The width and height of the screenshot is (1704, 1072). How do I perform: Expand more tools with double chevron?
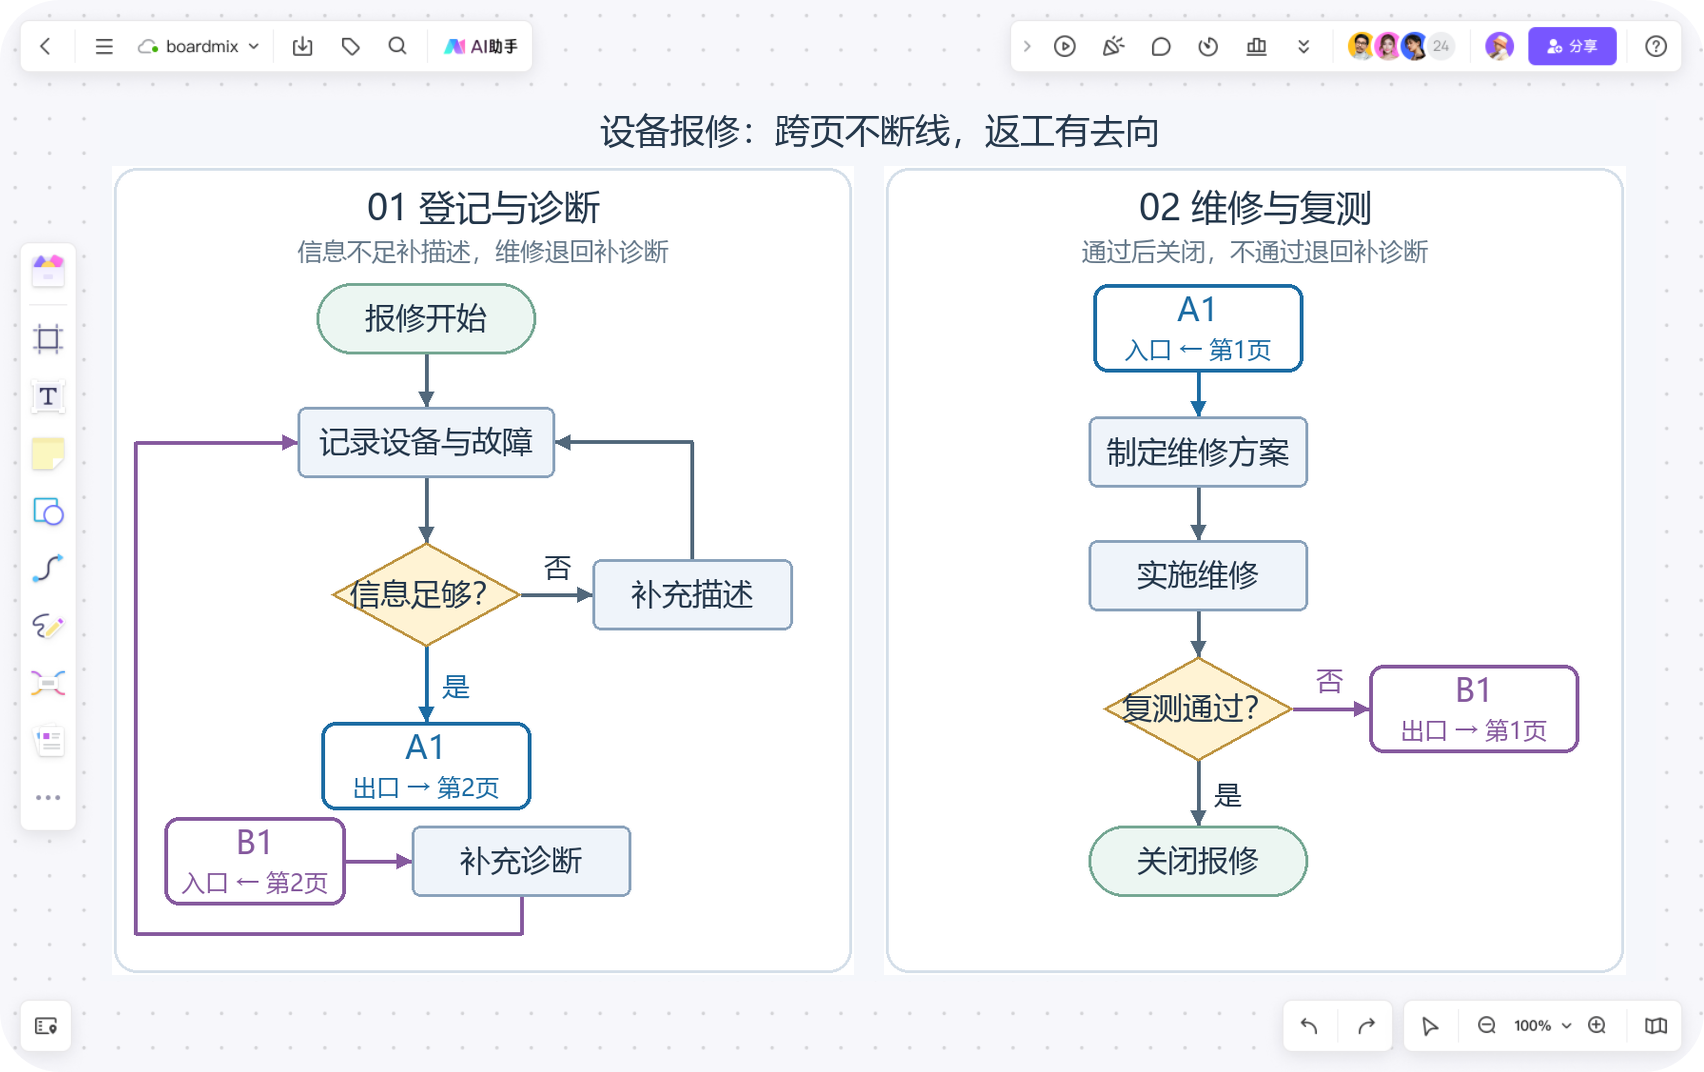tap(1303, 46)
